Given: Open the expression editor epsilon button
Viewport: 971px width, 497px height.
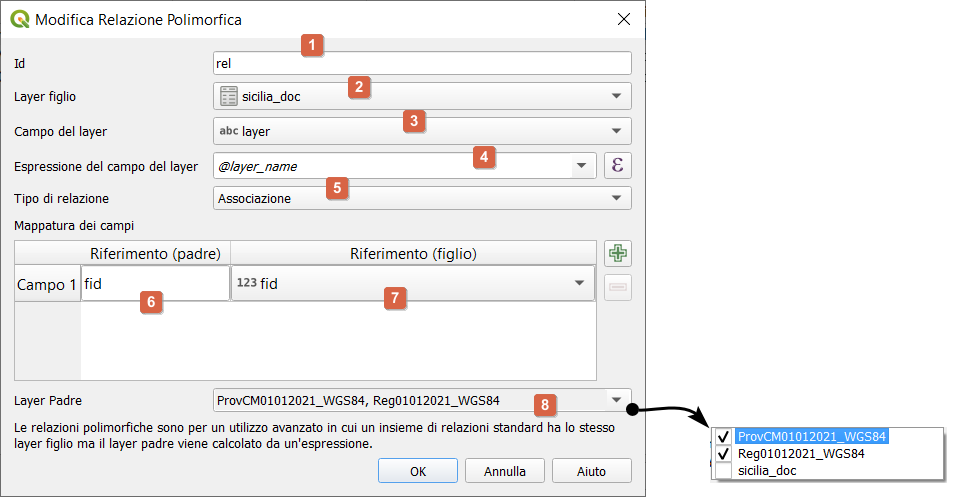Looking at the screenshot, I should [617, 166].
